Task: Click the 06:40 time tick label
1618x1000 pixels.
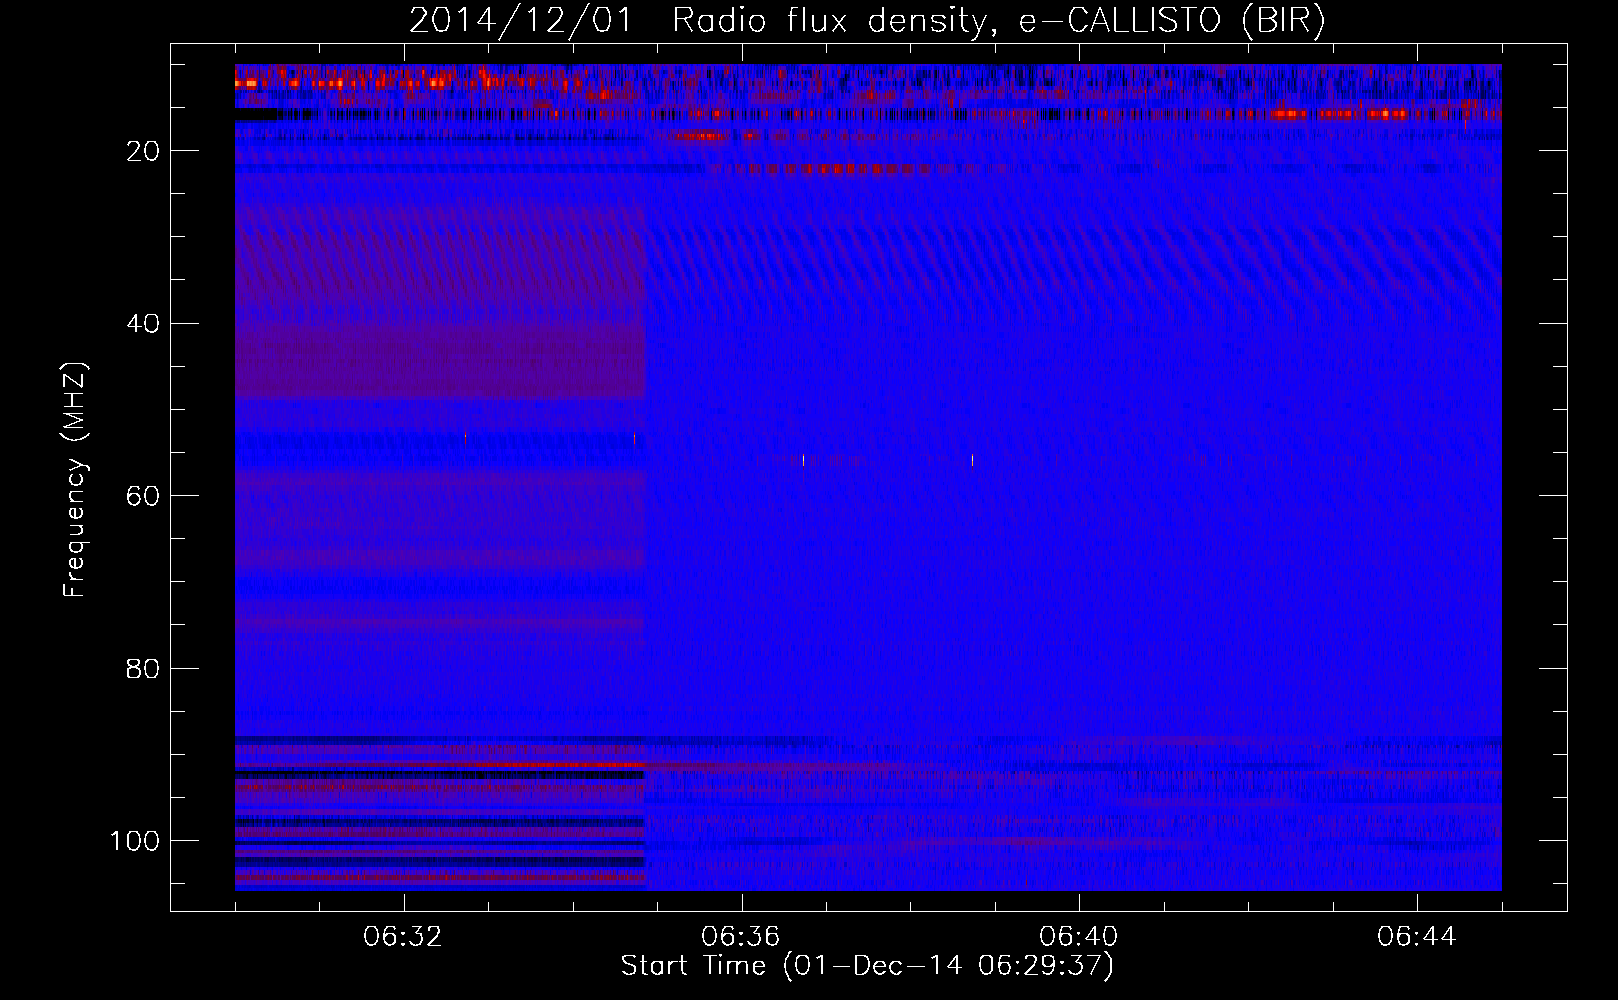Action: (x=1079, y=937)
